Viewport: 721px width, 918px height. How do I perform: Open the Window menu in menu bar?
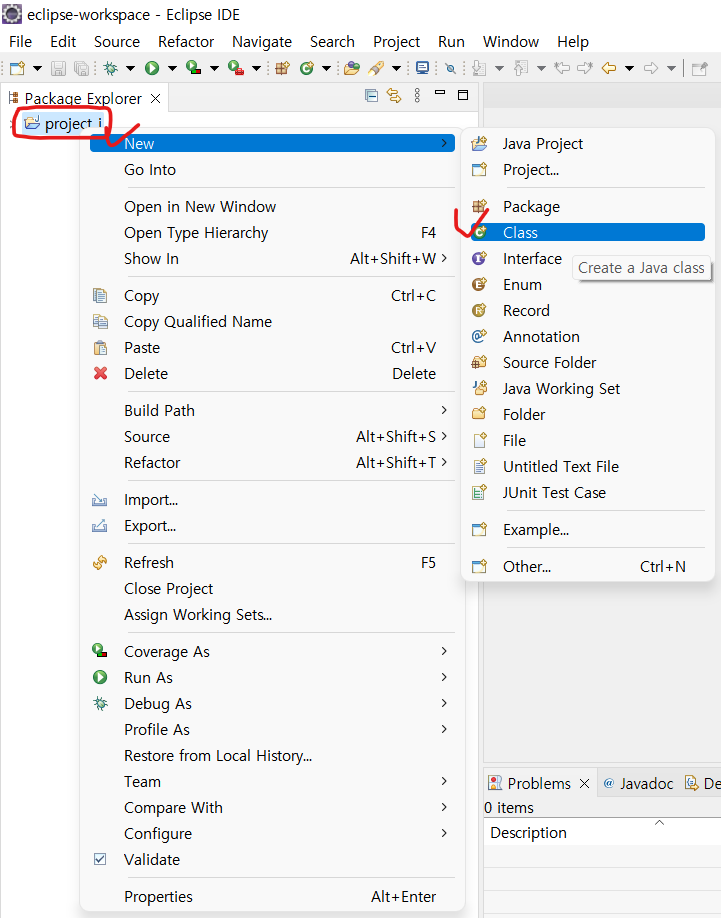510,42
